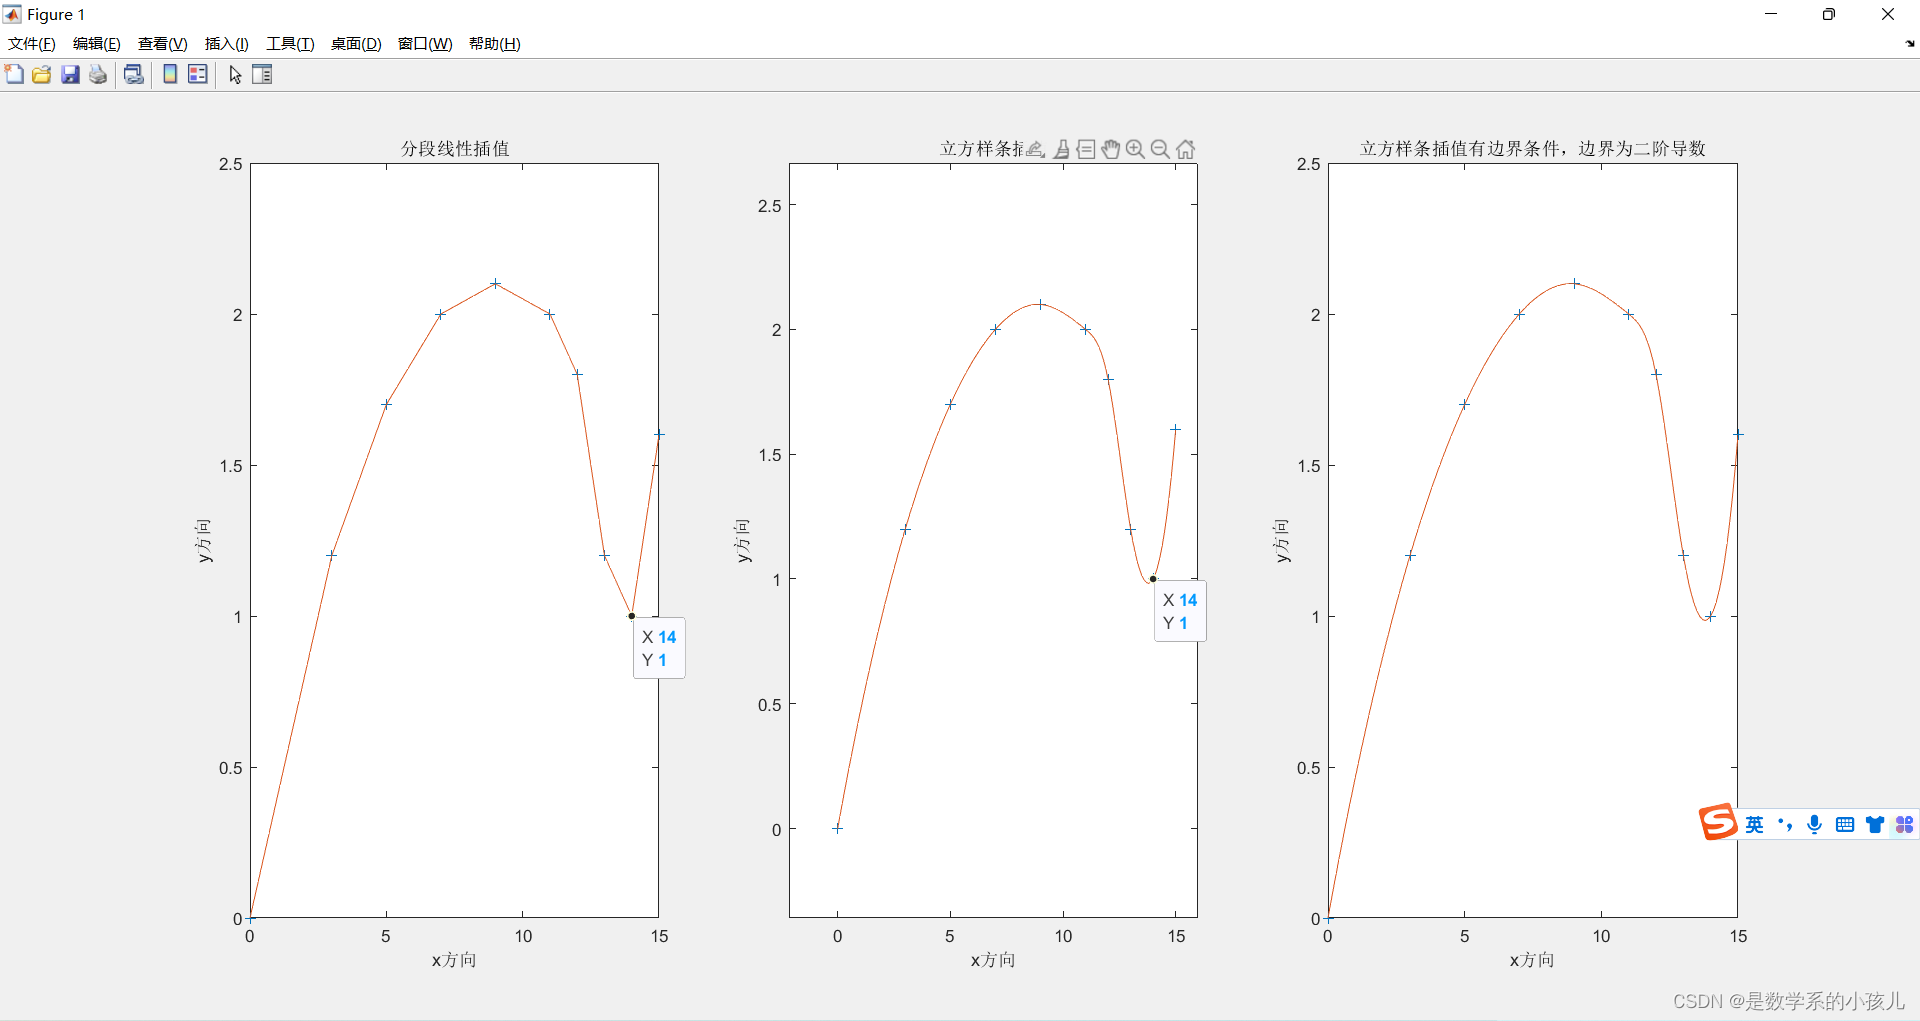Open the 查看(V) menu
Screen dimensions: 1920x1021
163,44
